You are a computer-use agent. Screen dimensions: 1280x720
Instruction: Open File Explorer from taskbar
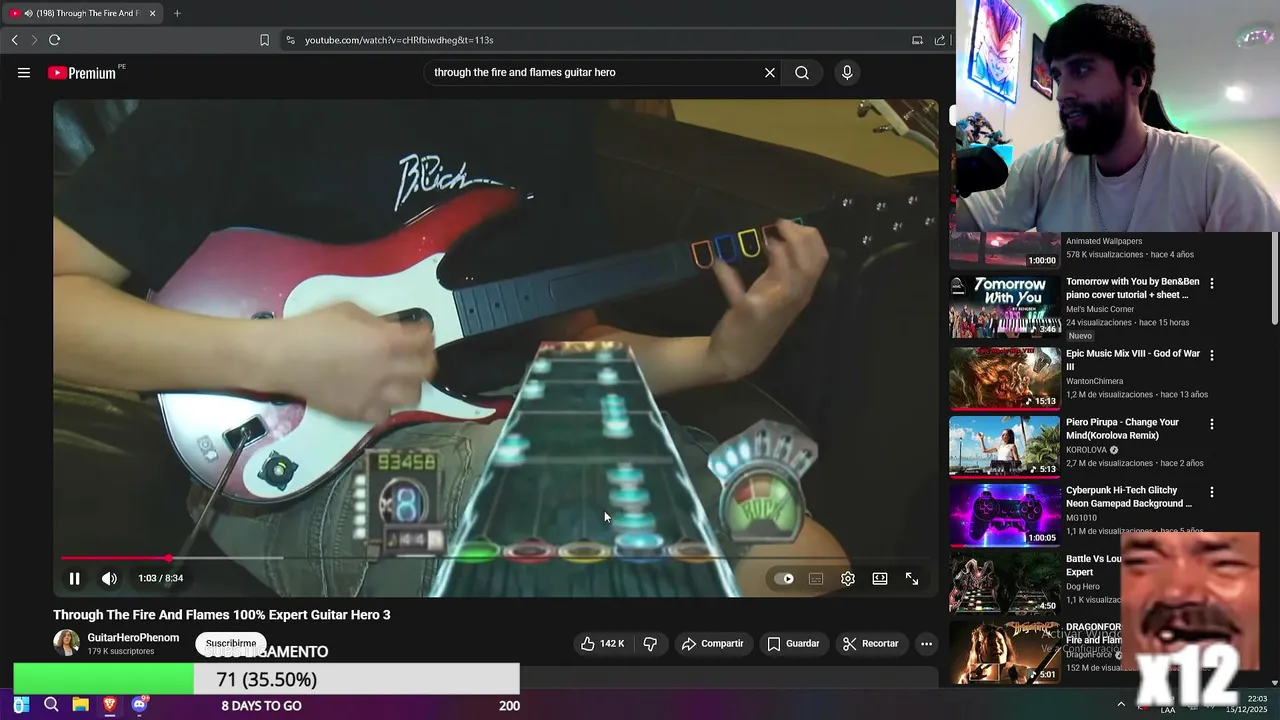[80, 705]
